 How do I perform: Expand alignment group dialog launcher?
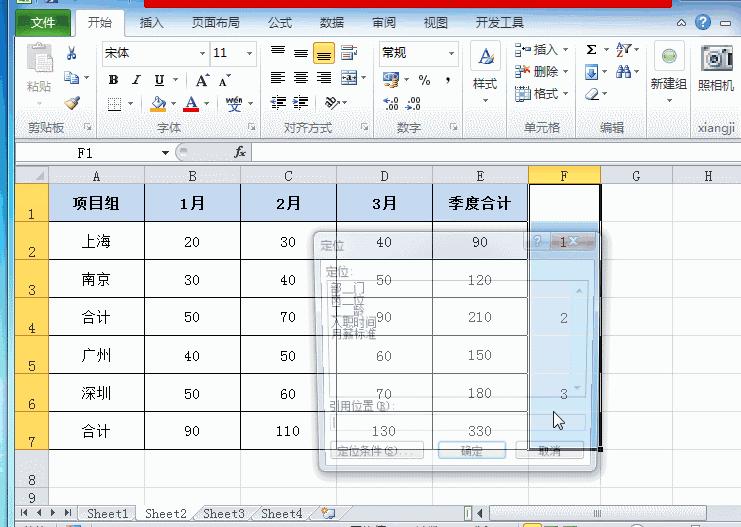[364, 127]
